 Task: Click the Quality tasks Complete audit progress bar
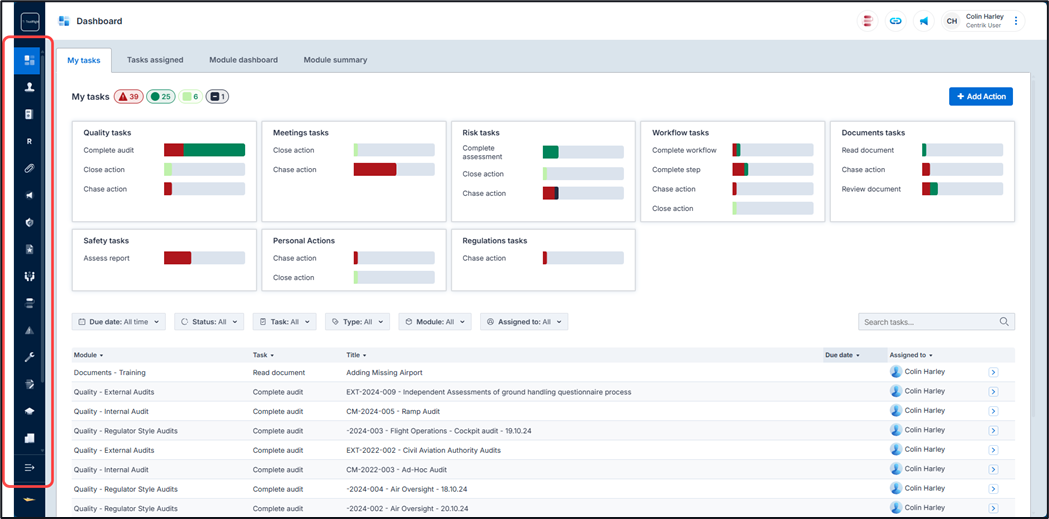click(x=204, y=150)
